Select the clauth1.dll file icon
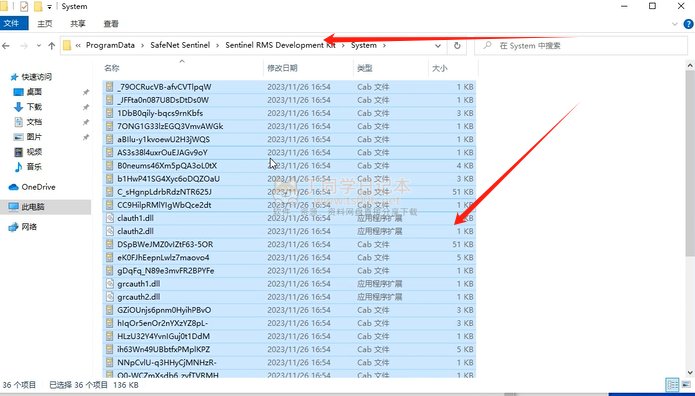695x396 pixels. (x=110, y=218)
